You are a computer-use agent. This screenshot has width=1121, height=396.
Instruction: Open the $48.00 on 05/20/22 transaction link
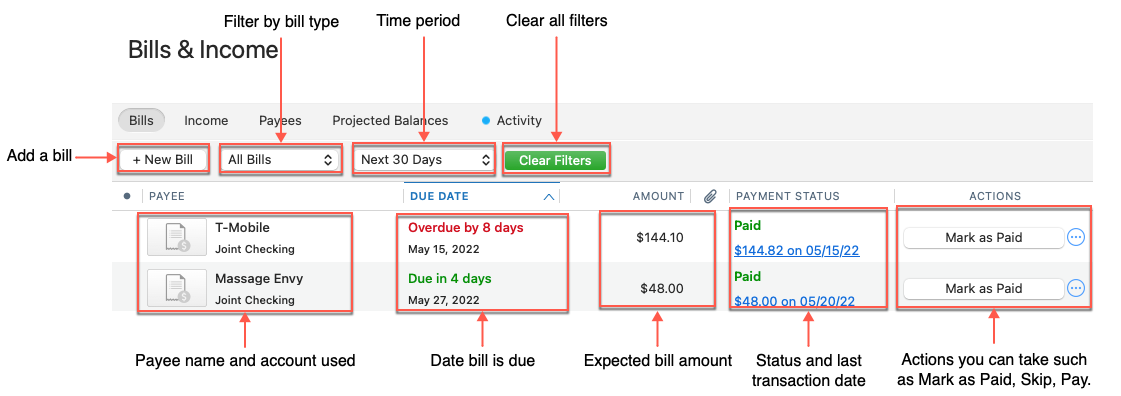click(794, 302)
